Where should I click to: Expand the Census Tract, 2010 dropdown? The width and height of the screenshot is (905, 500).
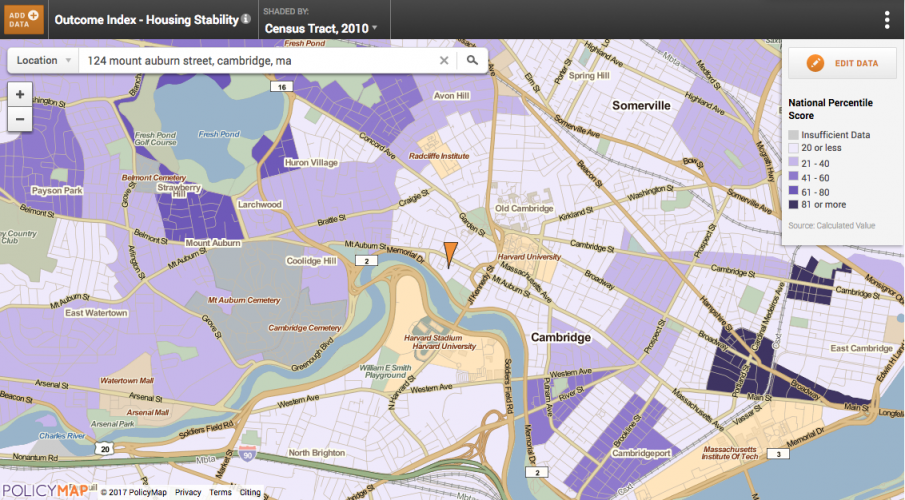[321, 28]
